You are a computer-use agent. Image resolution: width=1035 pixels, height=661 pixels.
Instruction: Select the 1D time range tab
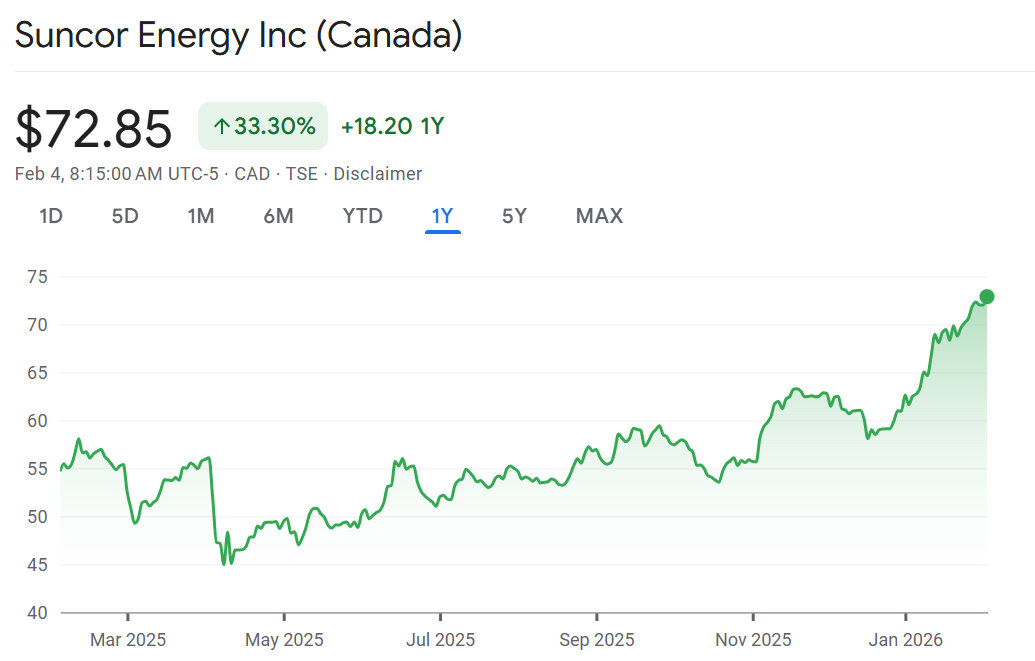click(51, 216)
